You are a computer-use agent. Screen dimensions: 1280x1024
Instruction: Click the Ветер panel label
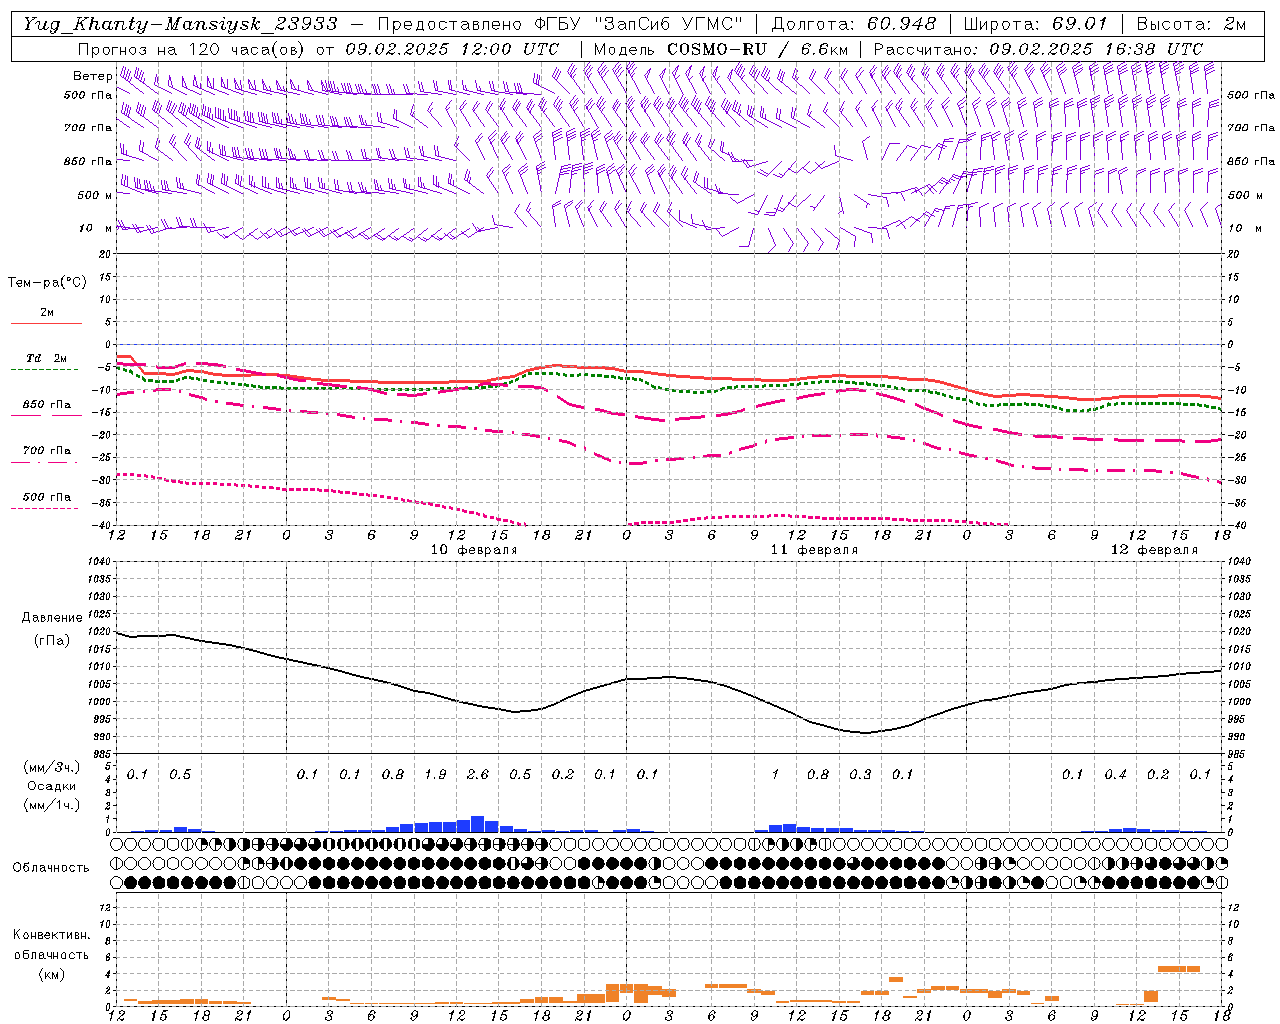[92, 76]
